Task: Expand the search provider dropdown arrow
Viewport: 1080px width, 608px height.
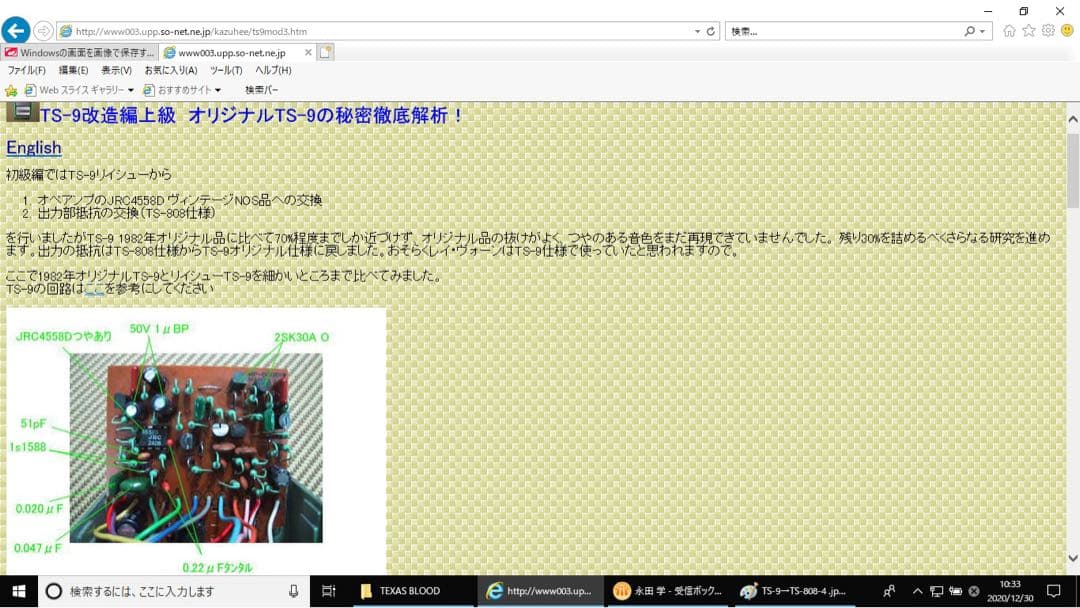Action: point(983,31)
